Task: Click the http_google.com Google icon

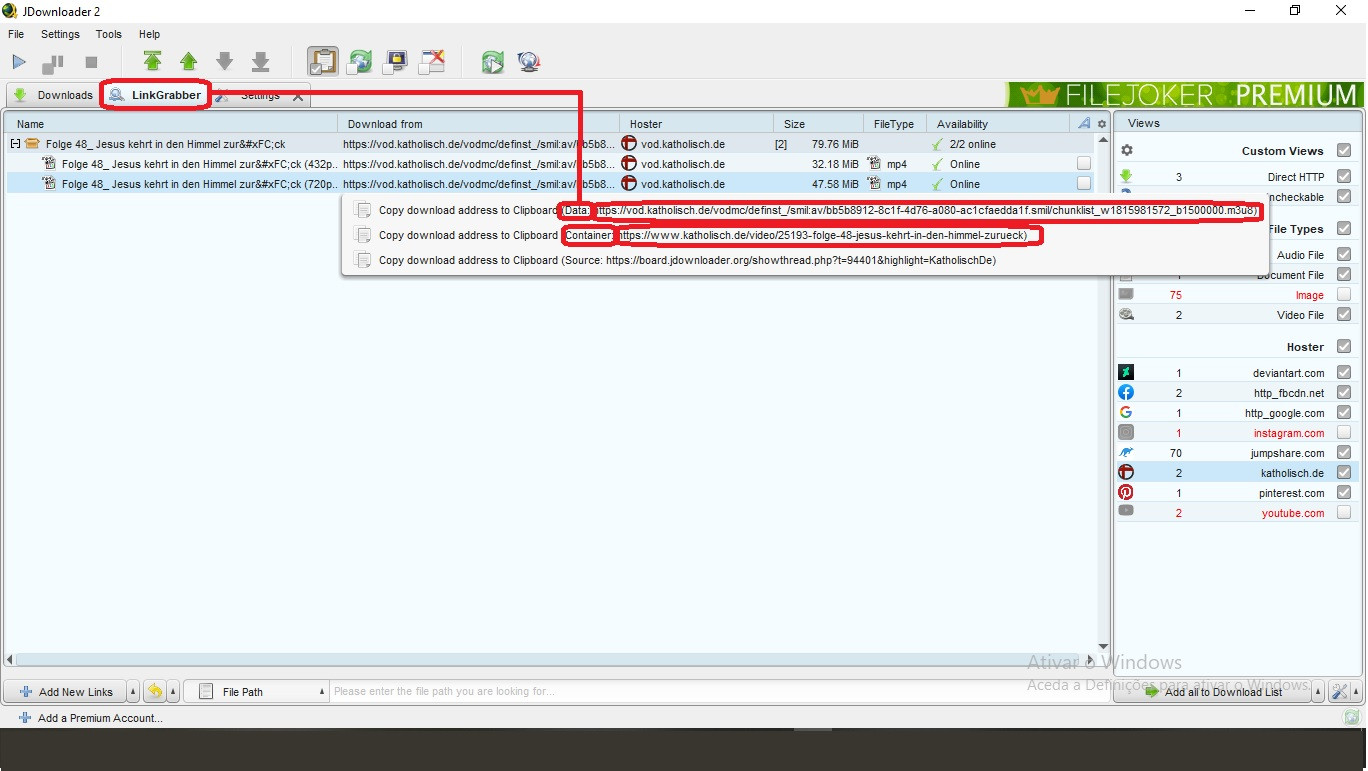Action: point(1126,412)
